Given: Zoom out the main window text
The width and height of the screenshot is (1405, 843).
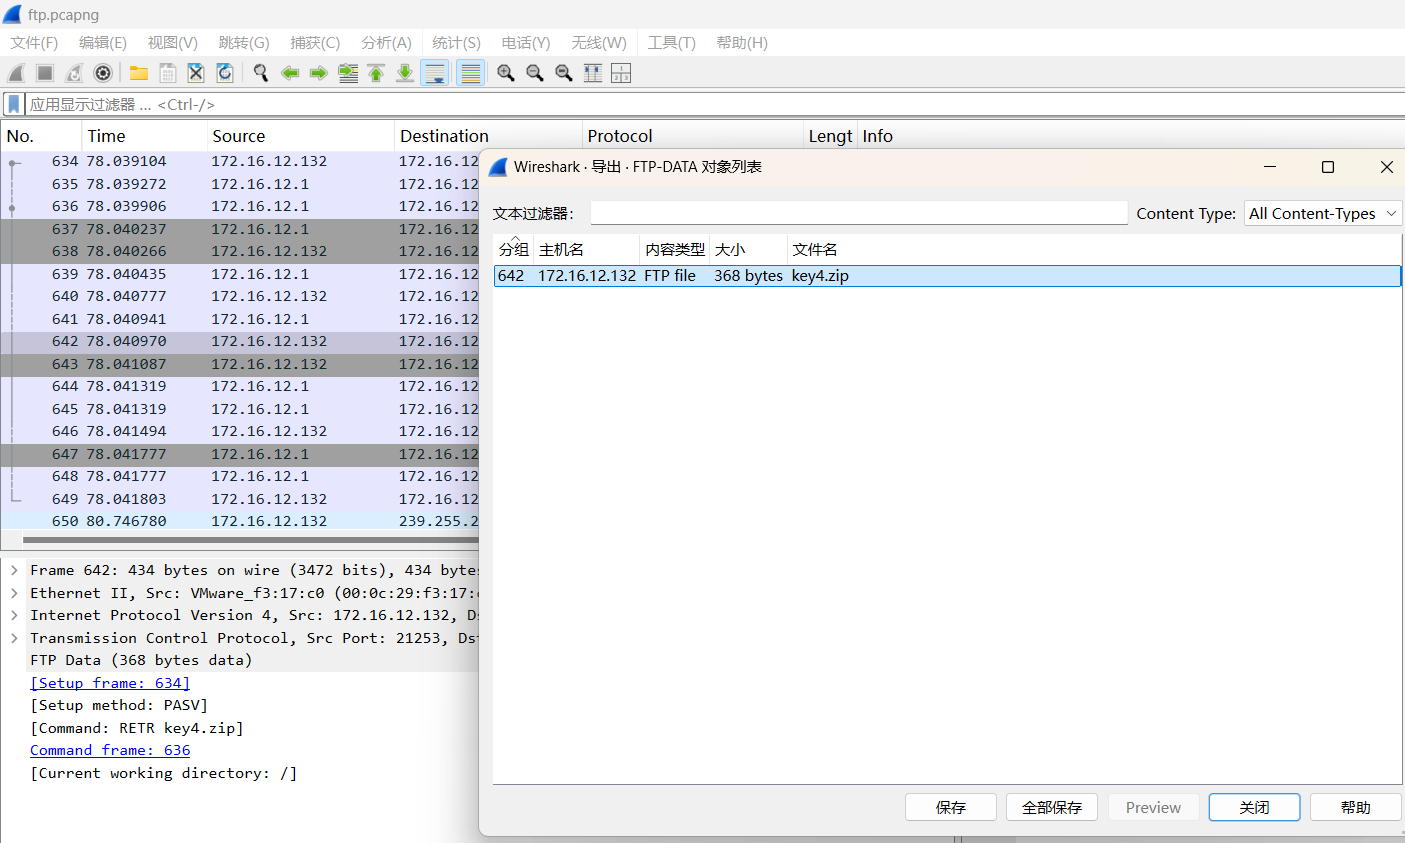Looking at the screenshot, I should pos(535,73).
